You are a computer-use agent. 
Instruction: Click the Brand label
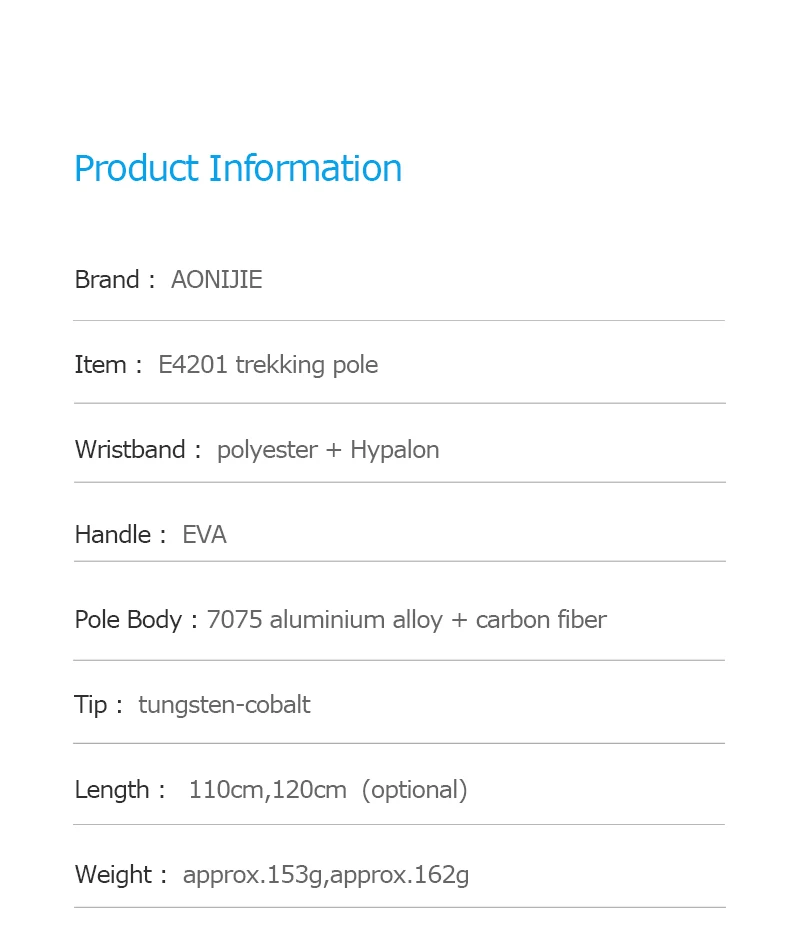tap(107, 280)
